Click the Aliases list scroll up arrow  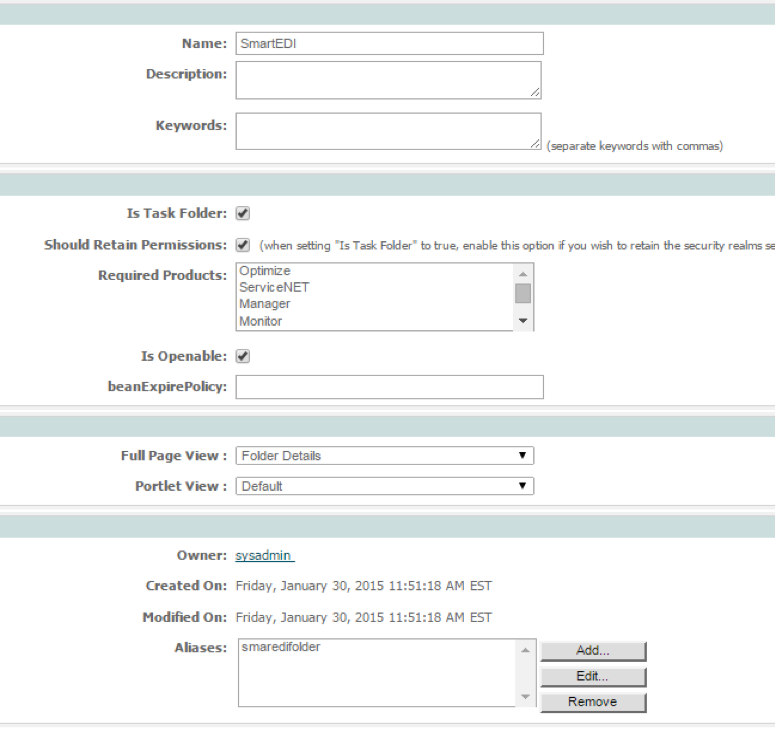(525, 650)
